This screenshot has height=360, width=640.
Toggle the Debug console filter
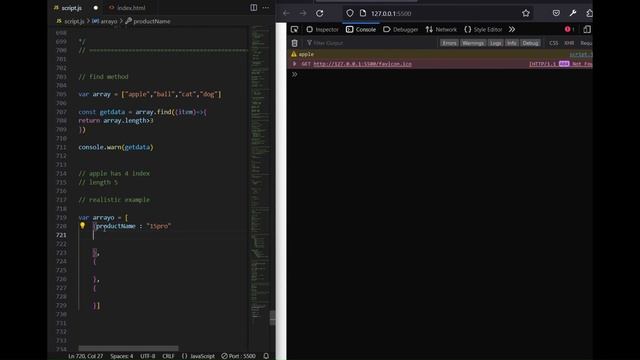(531, 43)
